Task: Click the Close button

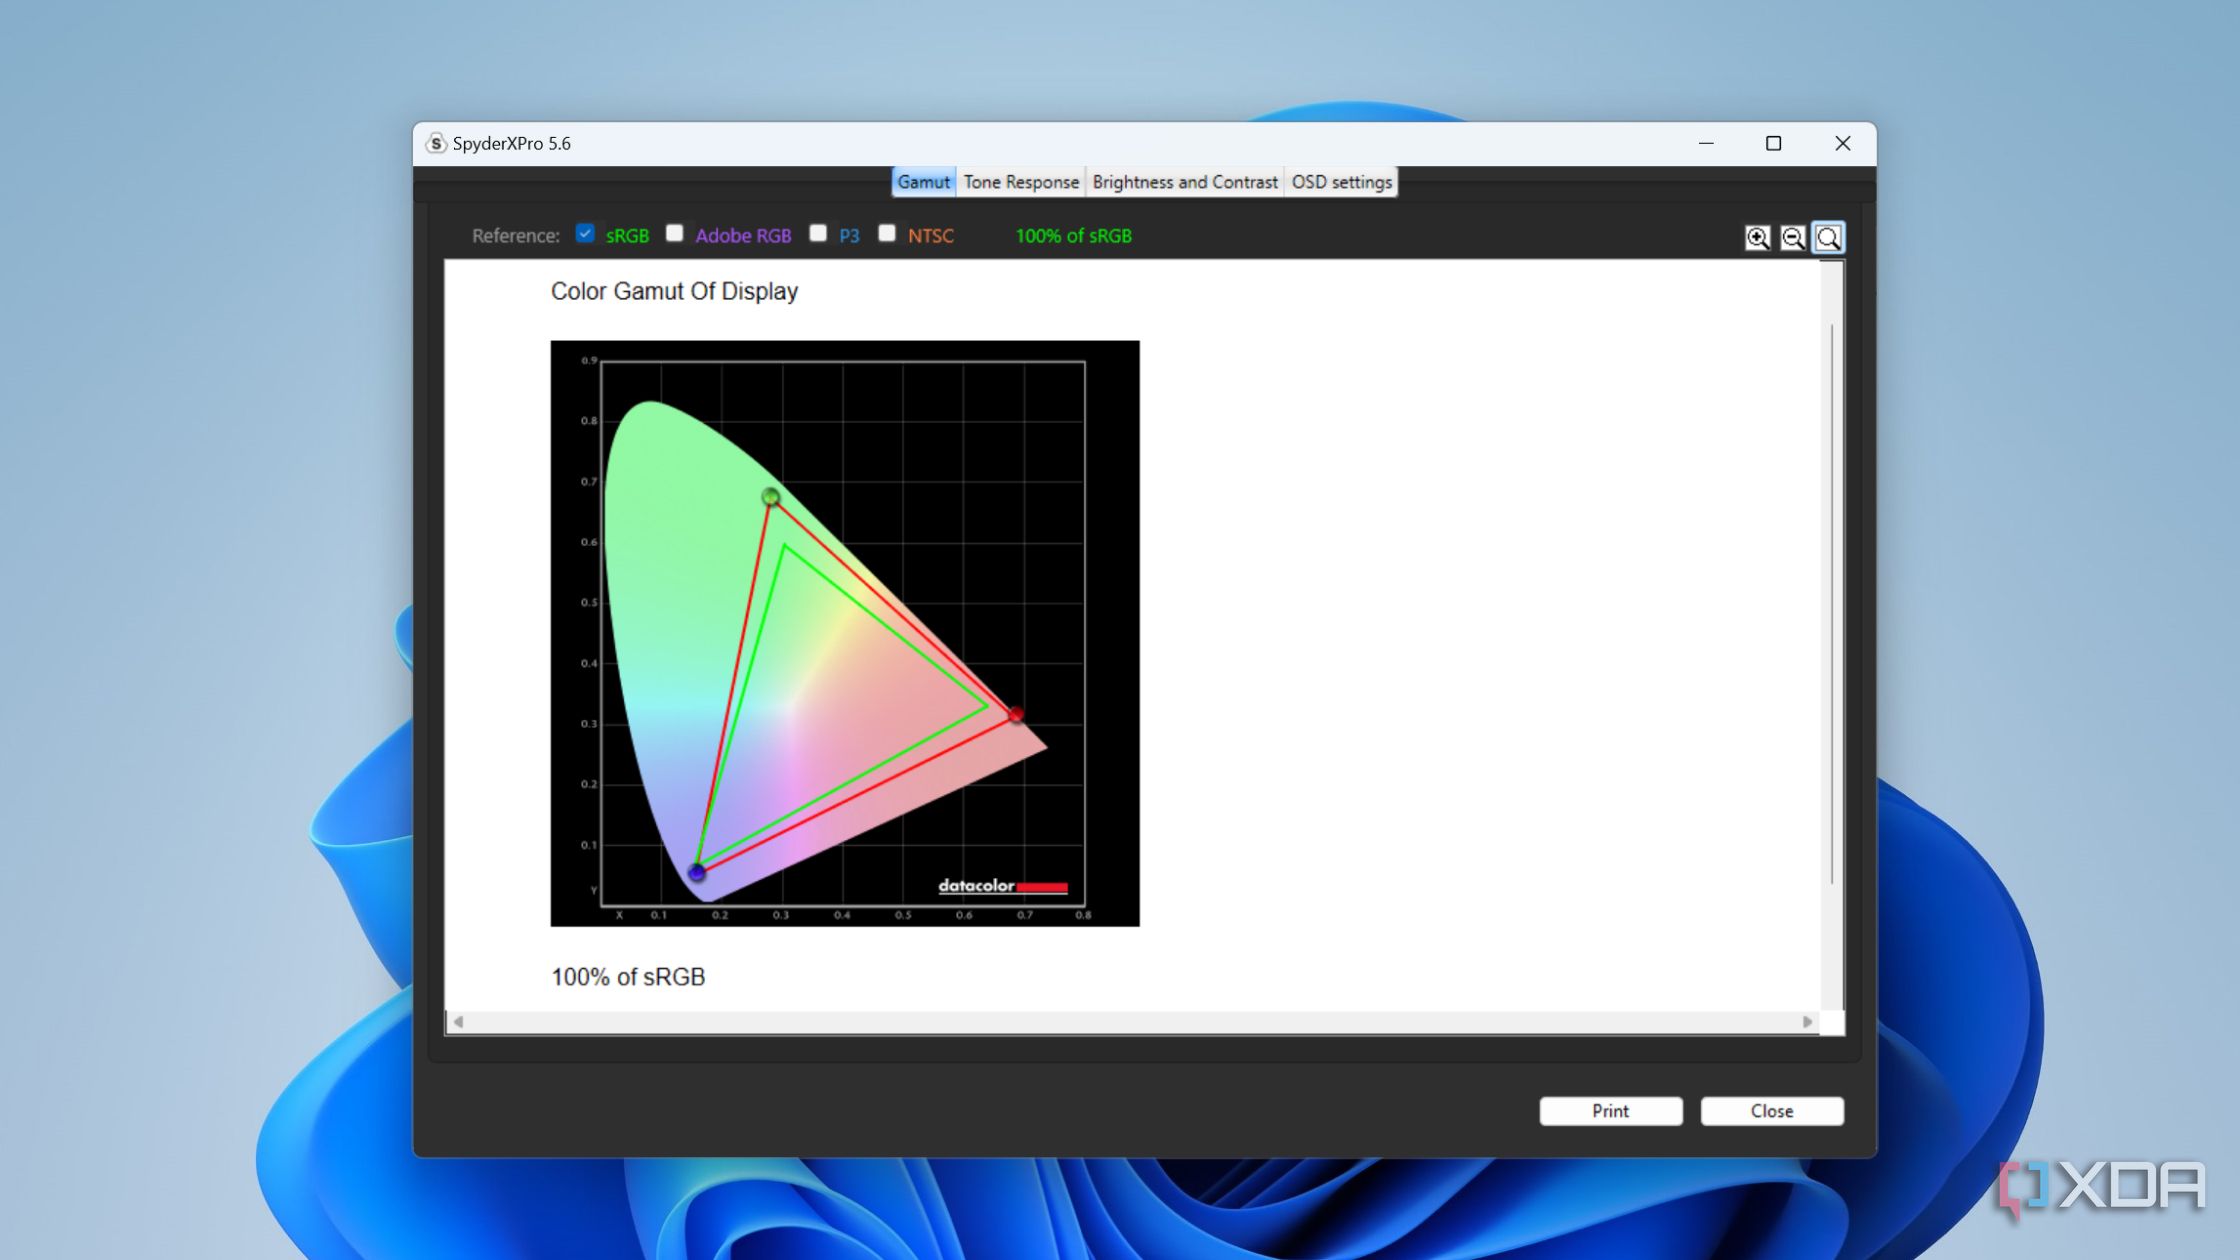Action: pyautogui.click(x=1771, y=1111)
